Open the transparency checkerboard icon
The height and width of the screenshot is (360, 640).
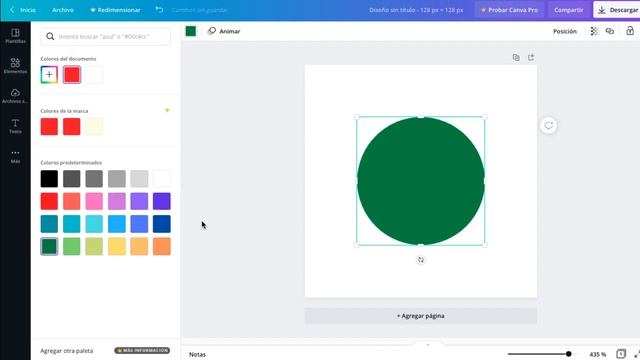pos(594,31)
